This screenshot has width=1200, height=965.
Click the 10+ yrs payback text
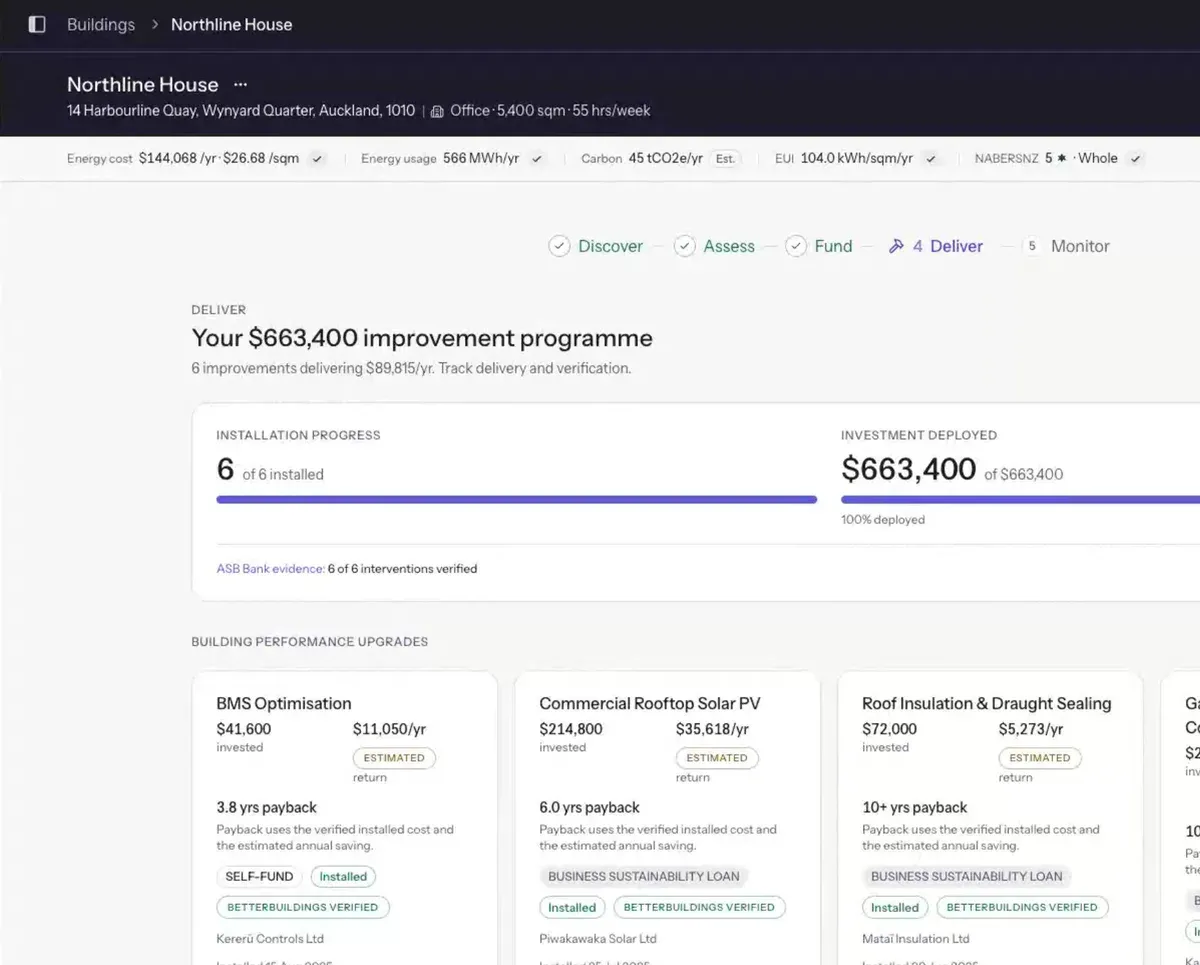[915, 807]
